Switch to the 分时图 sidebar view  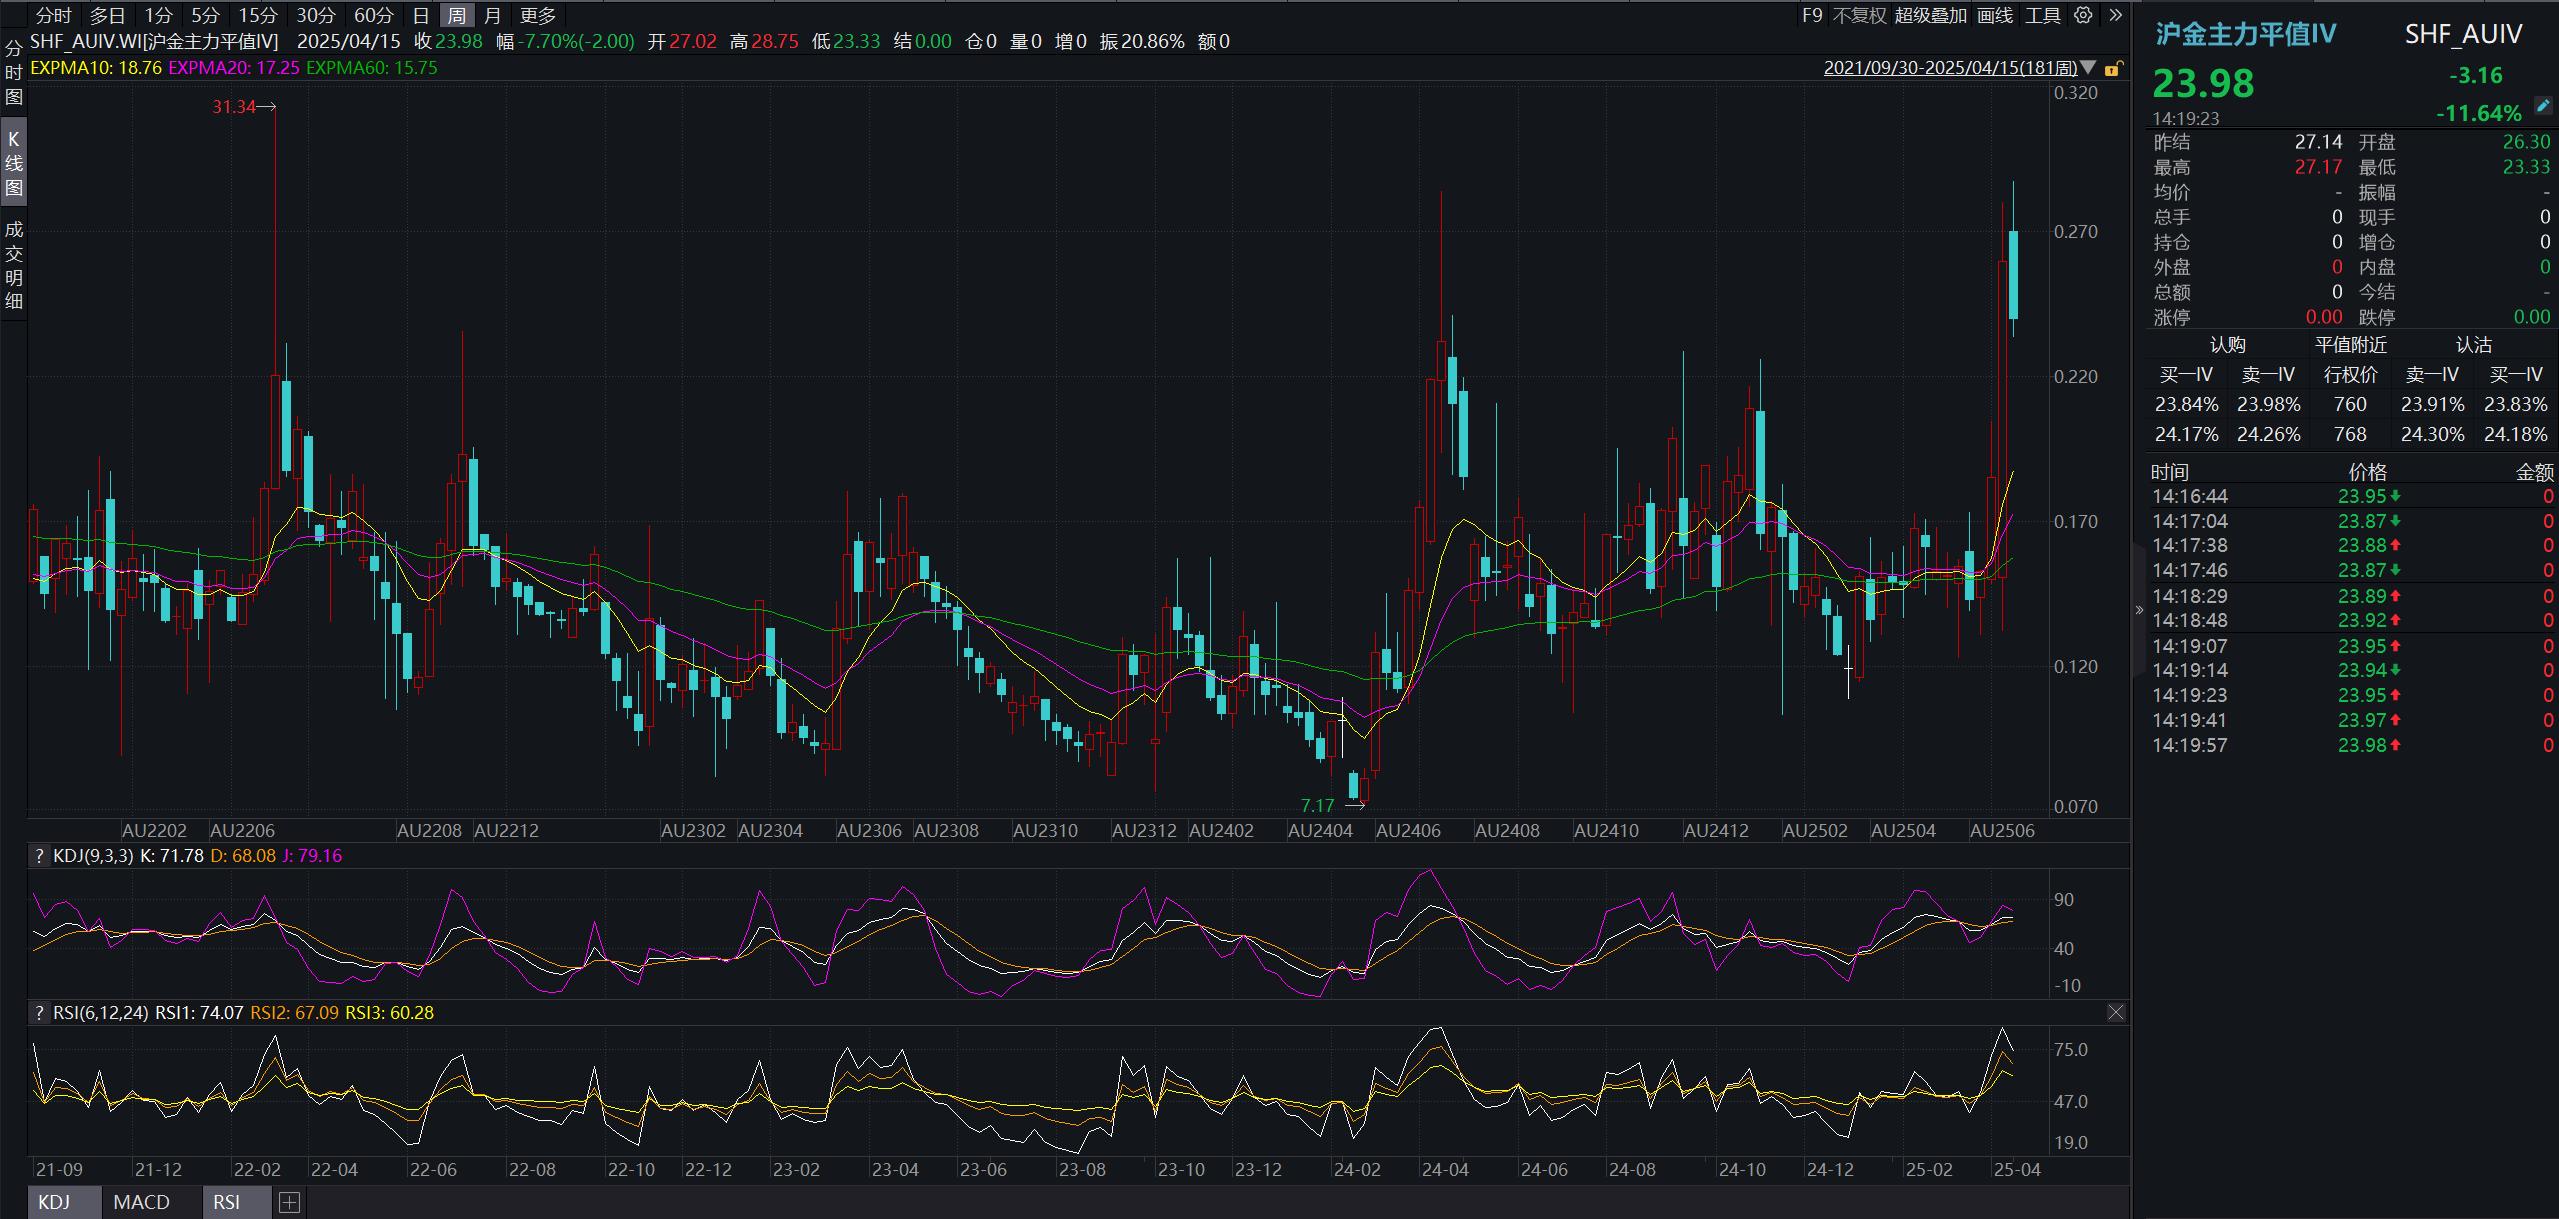coord(13,73)
